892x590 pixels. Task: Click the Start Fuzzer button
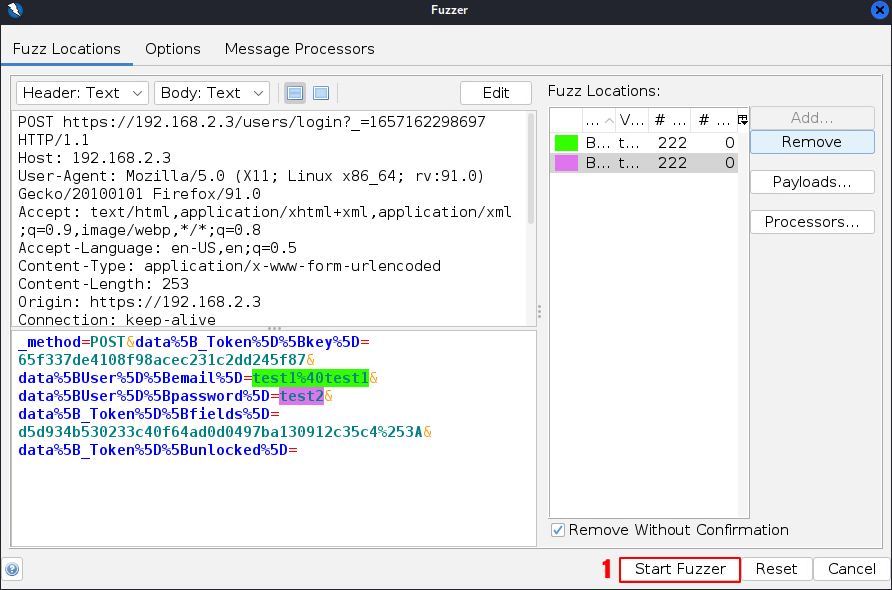(680, 569)
